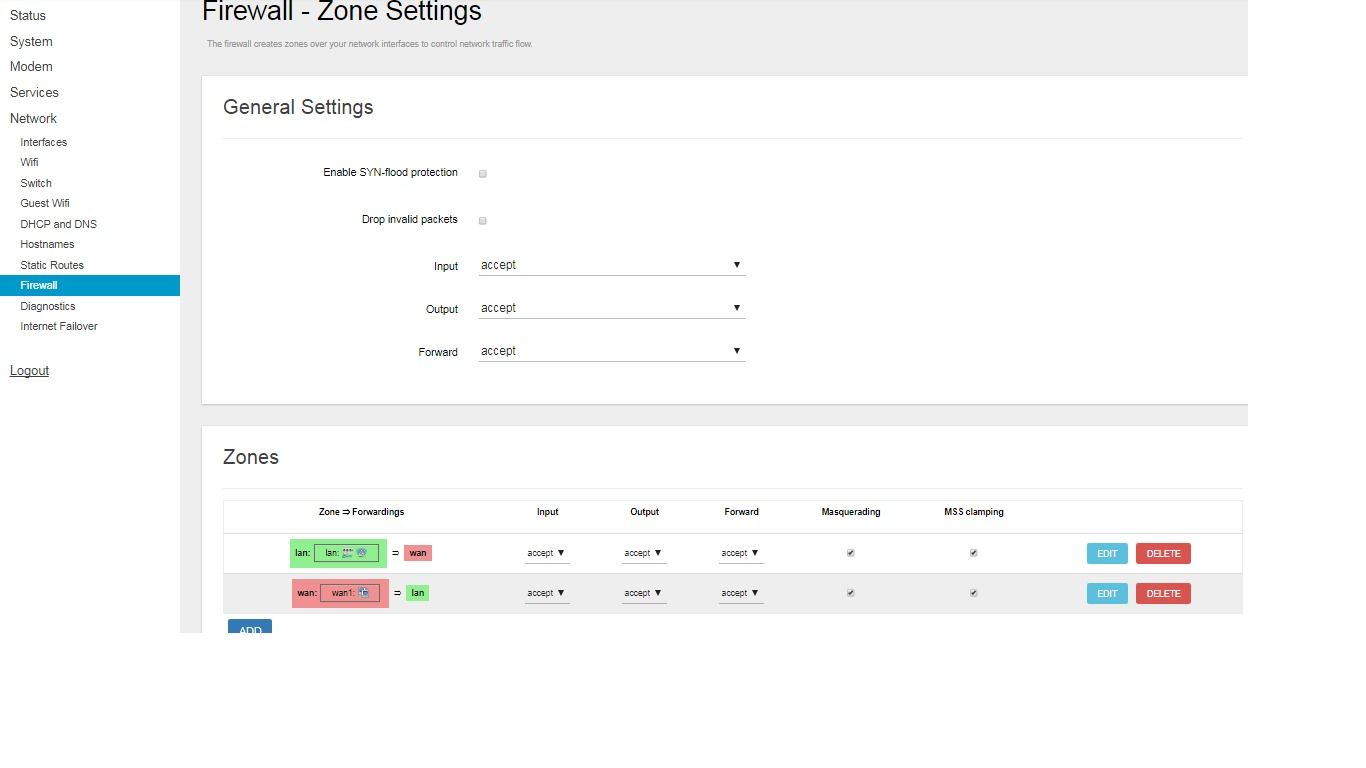Screen dimensions: 1366x768
Task: Click the Logout link
Action: (29, 371)
